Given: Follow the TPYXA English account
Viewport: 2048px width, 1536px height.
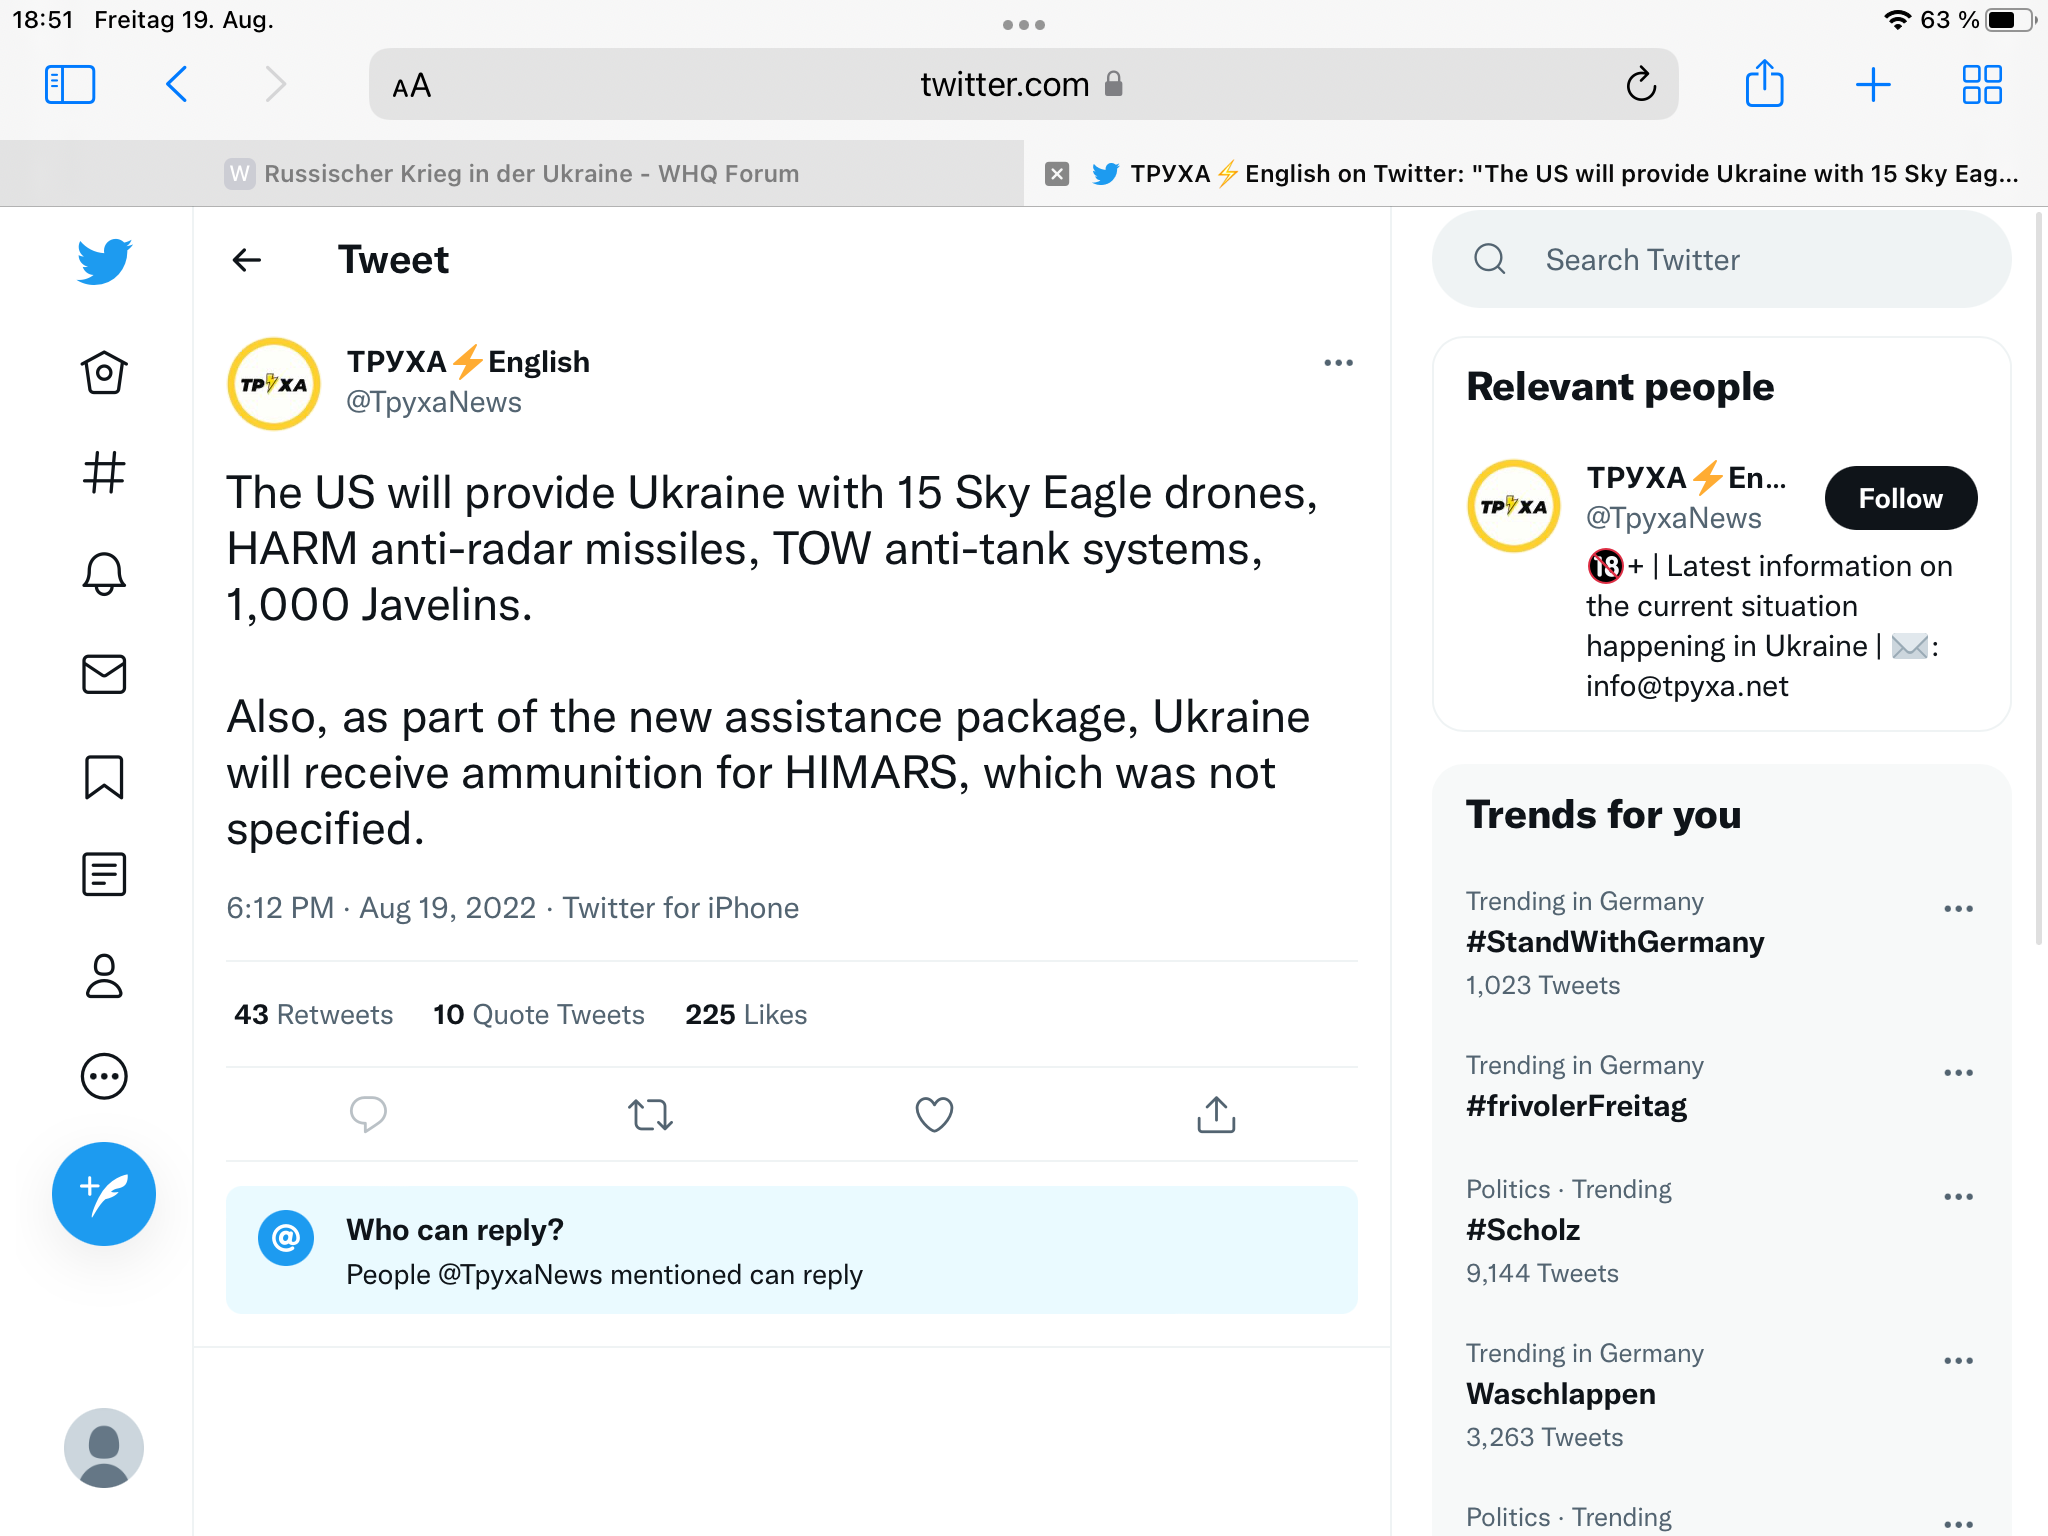Looking at the screenshot, I should [x=1900, y=498].
